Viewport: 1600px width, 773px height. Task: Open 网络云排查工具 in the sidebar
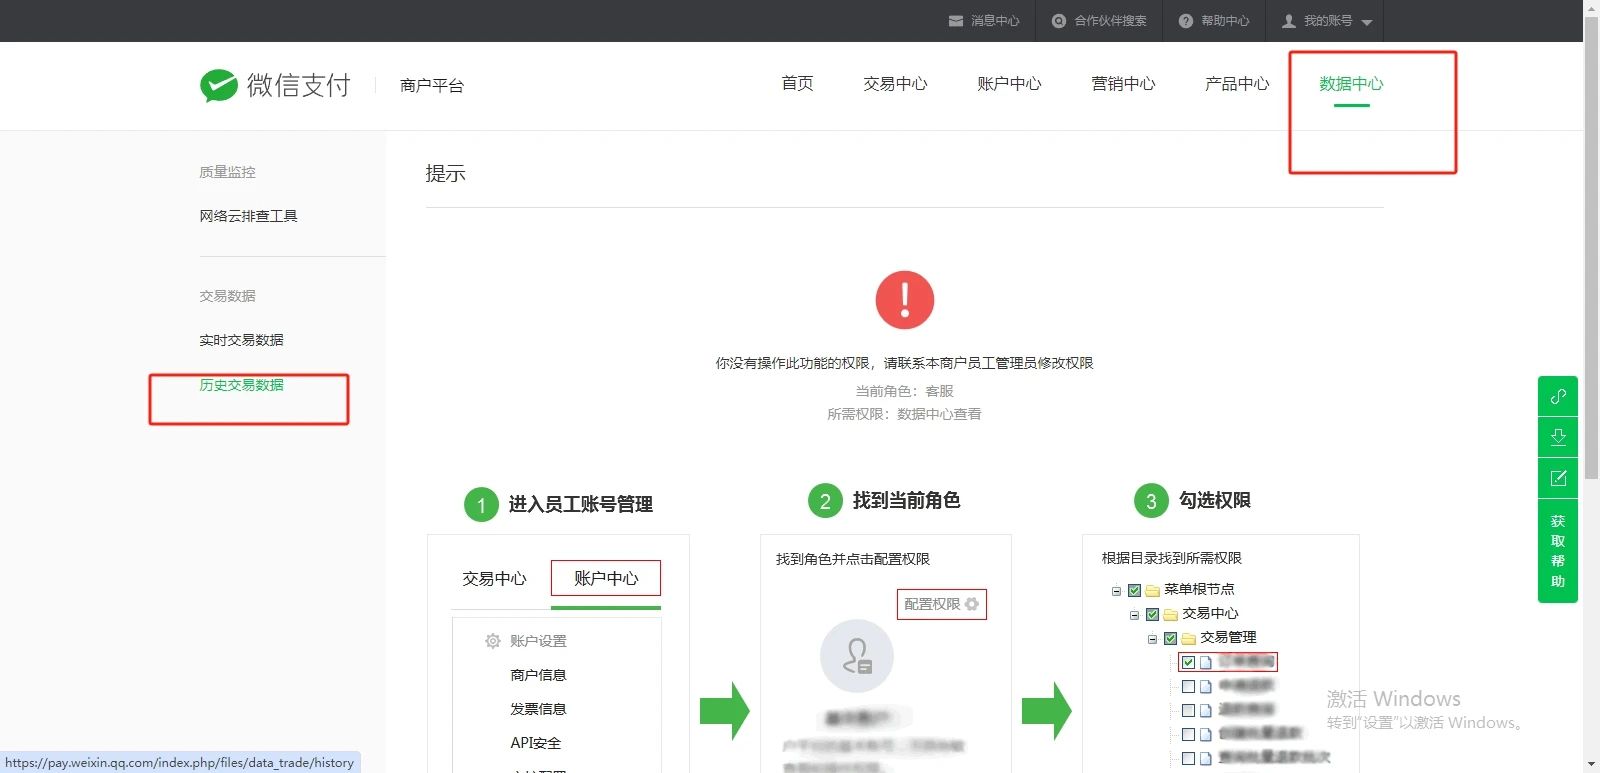point(248,216)
